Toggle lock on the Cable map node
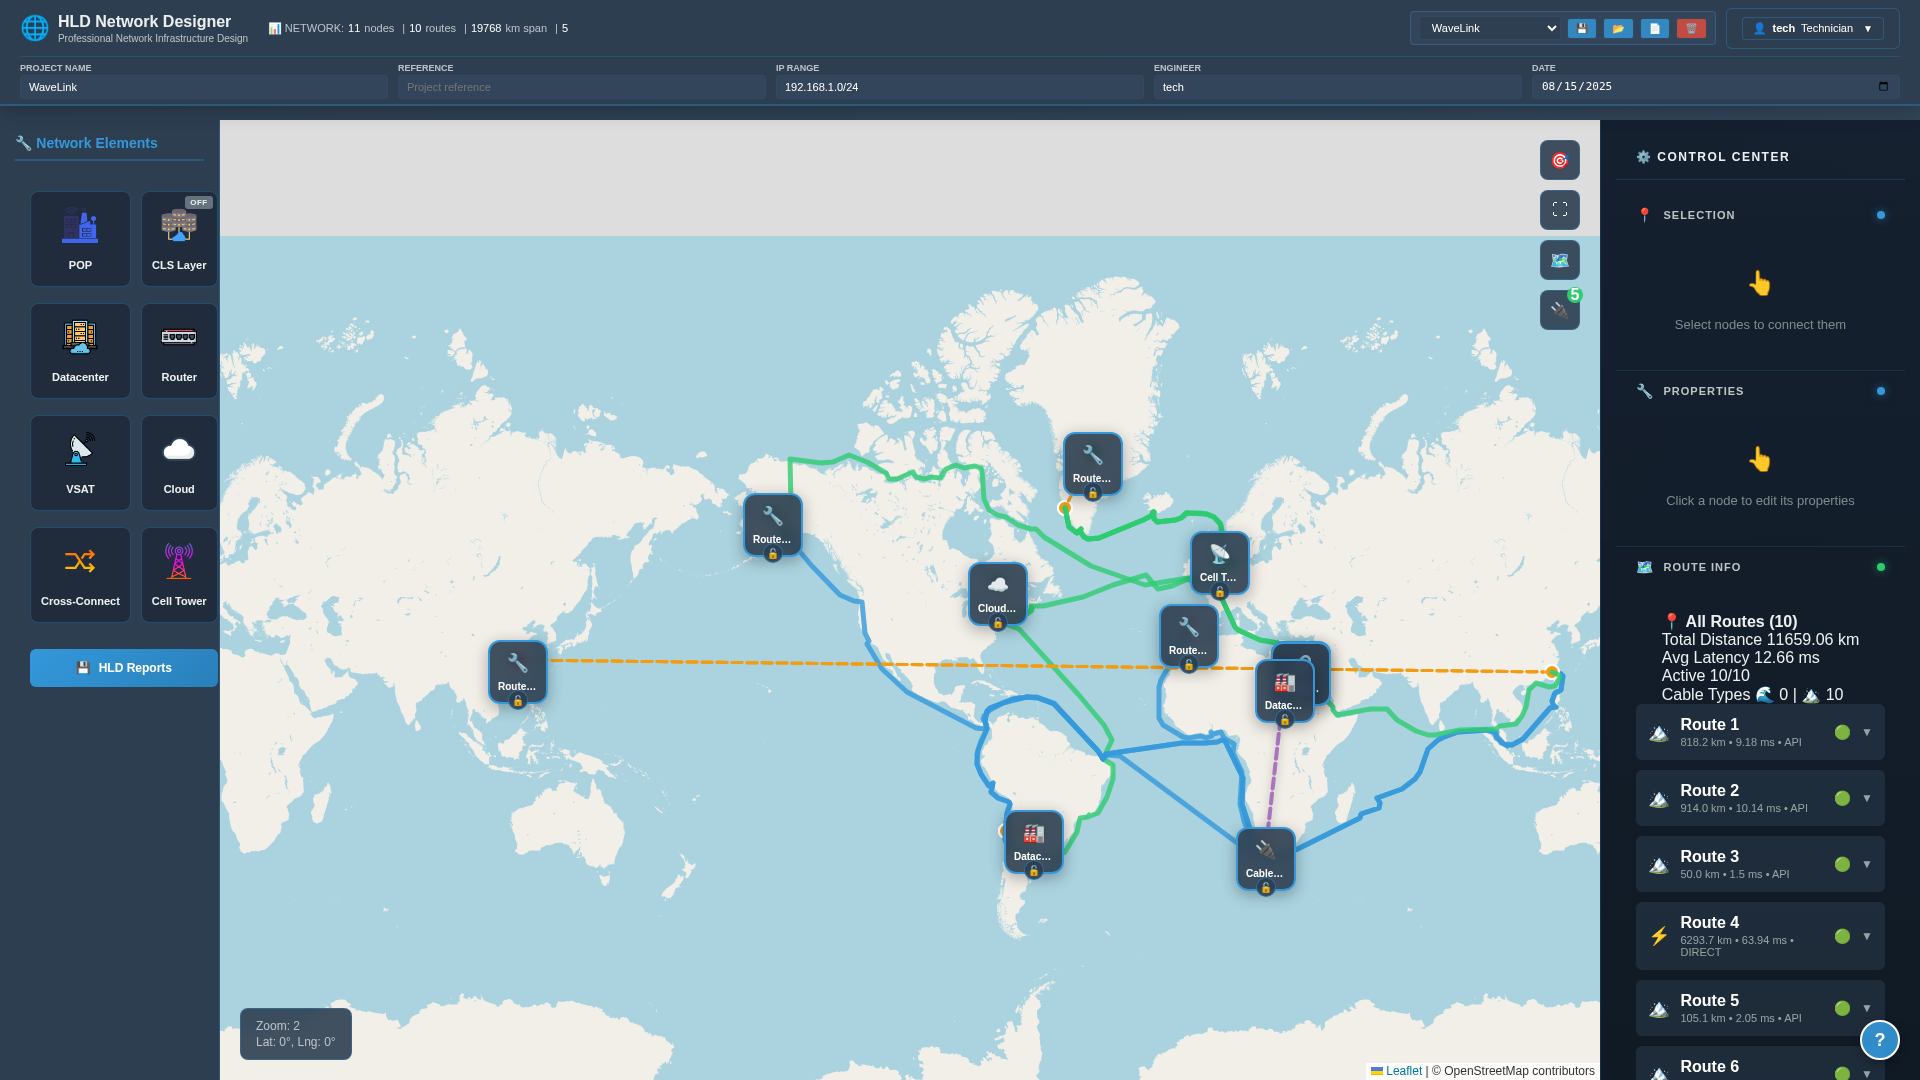This screenshot has height=1080, width=1920. tap(1265, 888)
